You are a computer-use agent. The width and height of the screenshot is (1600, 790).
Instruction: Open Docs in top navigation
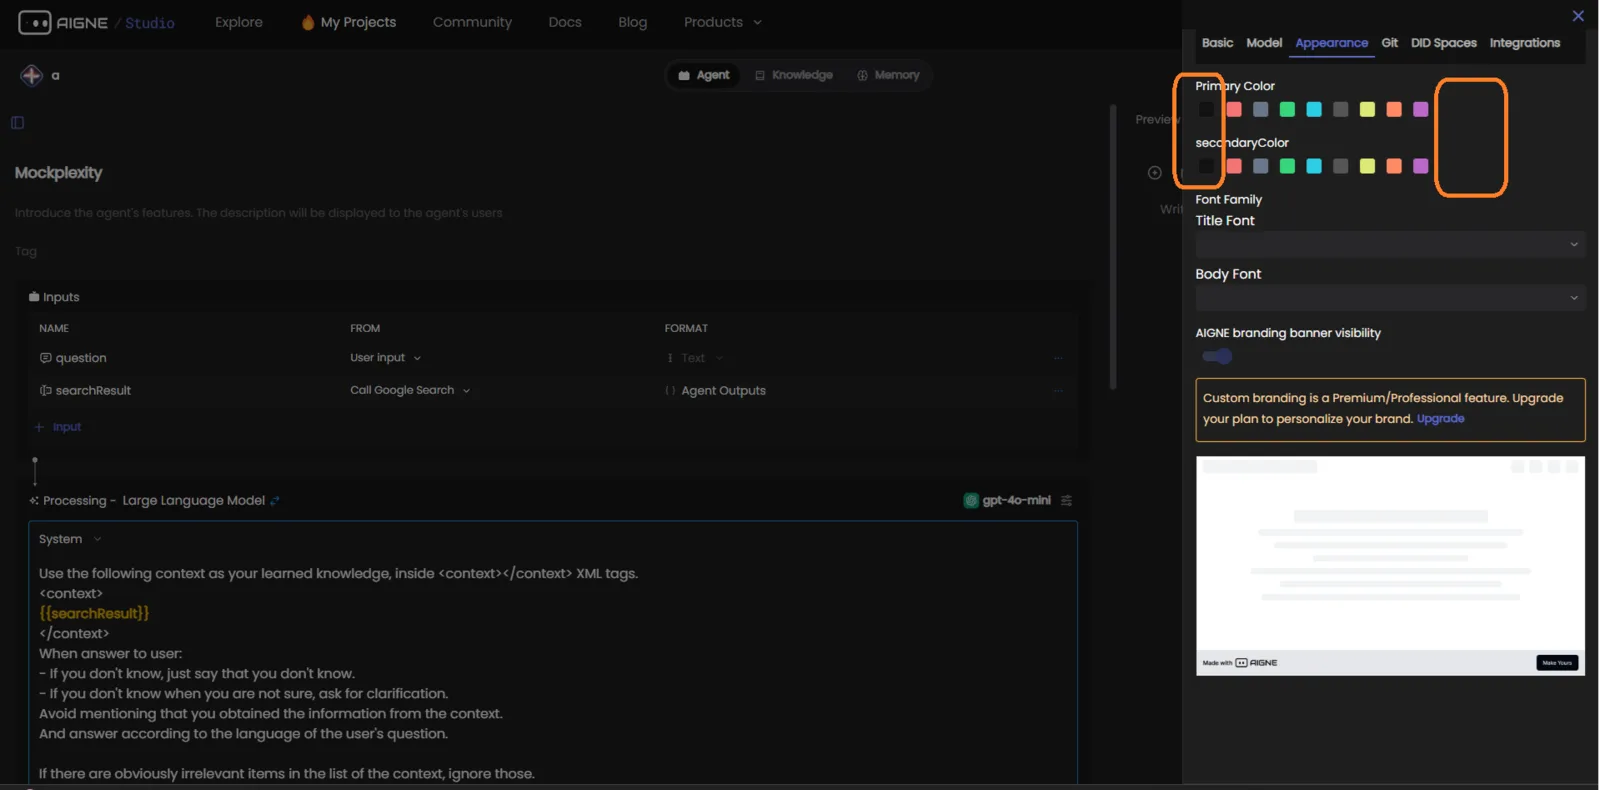[x=565, y=22]
